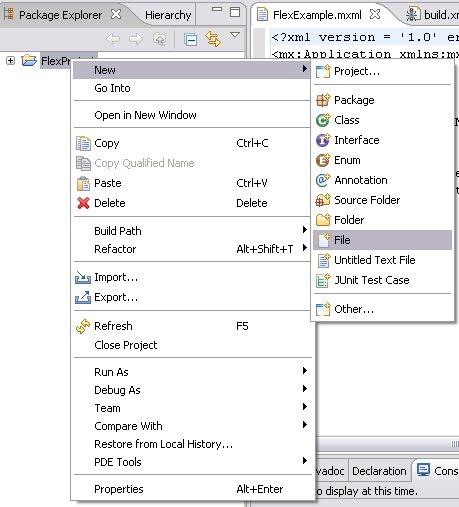Open the Package Explorer view menu triangle
Screen dimensions: 459x507
tap(235, 35)
